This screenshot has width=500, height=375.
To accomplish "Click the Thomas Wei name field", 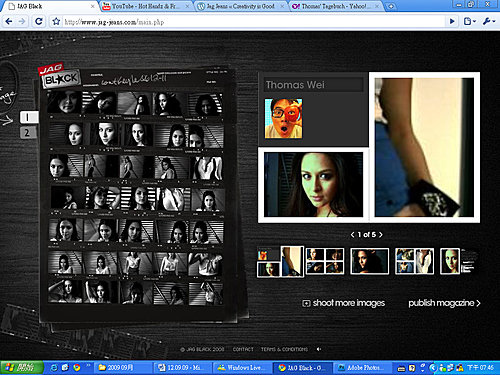I will click(x=313, y=85).
